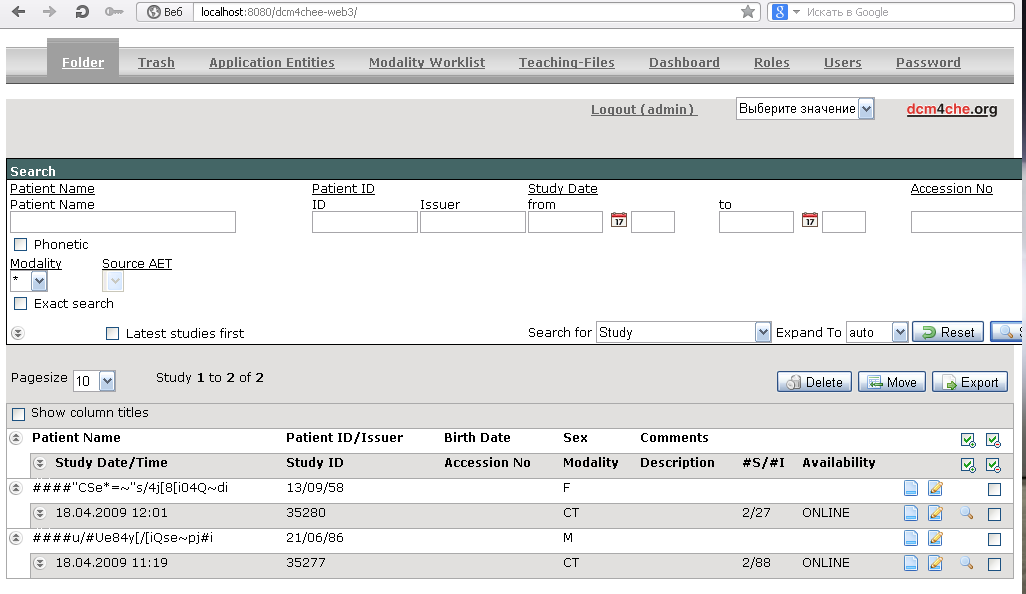Click the key password icon in browser toolbar
The width and height of the screenshot is (1026, 594).
114,12
